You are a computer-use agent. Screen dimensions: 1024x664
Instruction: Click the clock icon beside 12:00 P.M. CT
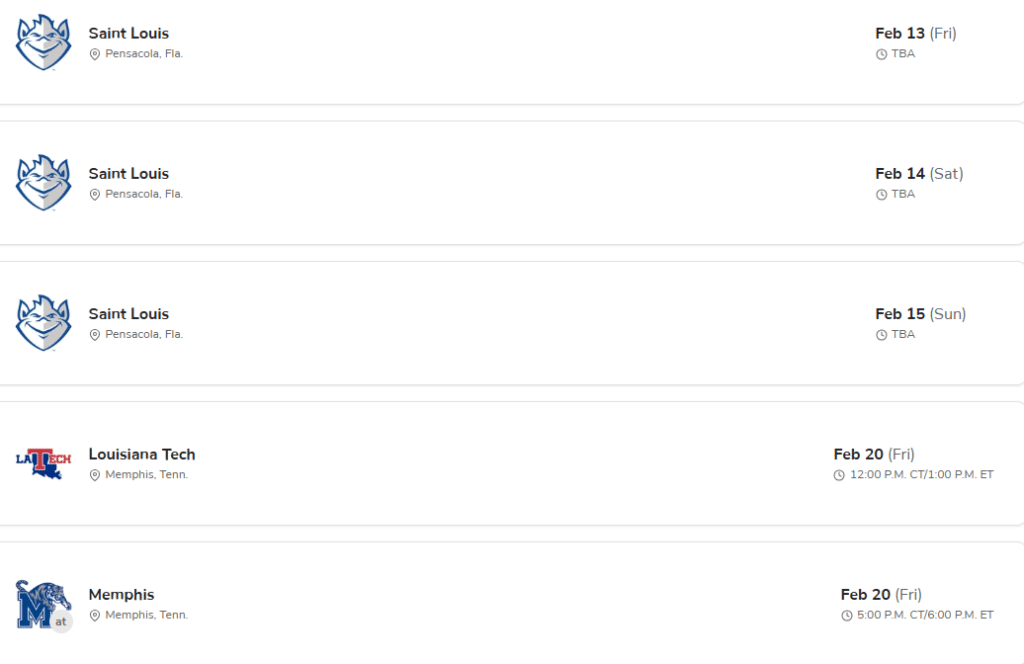pyautogui.click(x=839, y=475)
